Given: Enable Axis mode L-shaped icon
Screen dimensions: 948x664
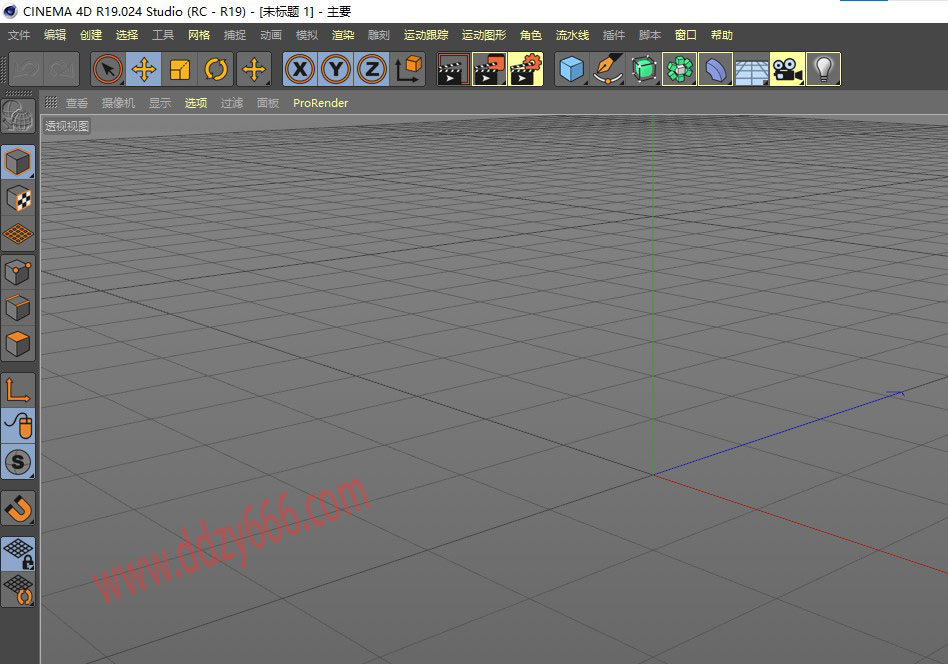Looking at the screenshot, I should tap(18, 390).
